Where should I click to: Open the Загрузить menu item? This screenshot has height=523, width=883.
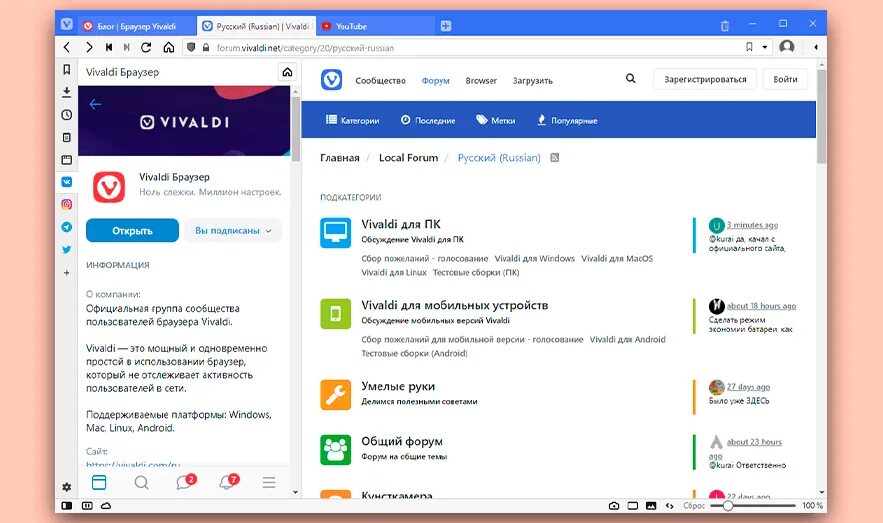[x=532, y=81]
